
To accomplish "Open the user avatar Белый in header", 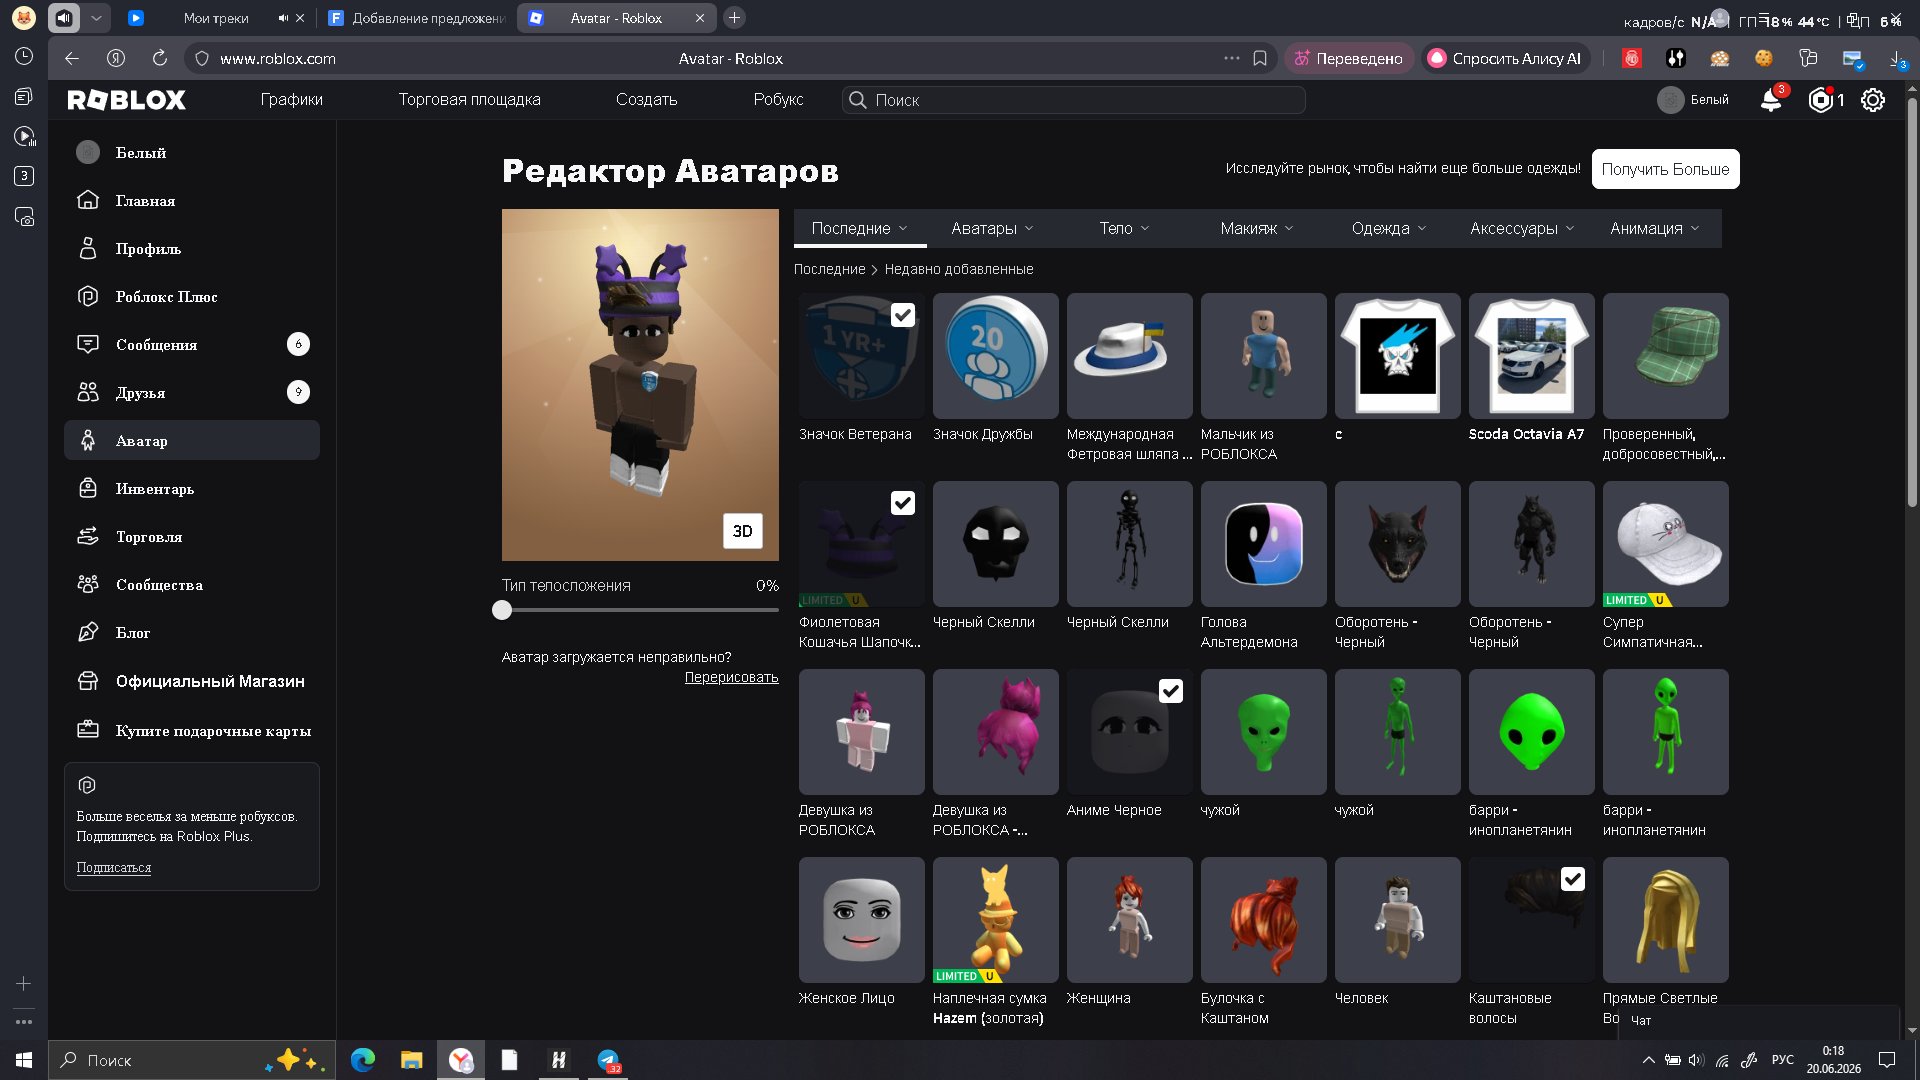I will point(1693,100).
